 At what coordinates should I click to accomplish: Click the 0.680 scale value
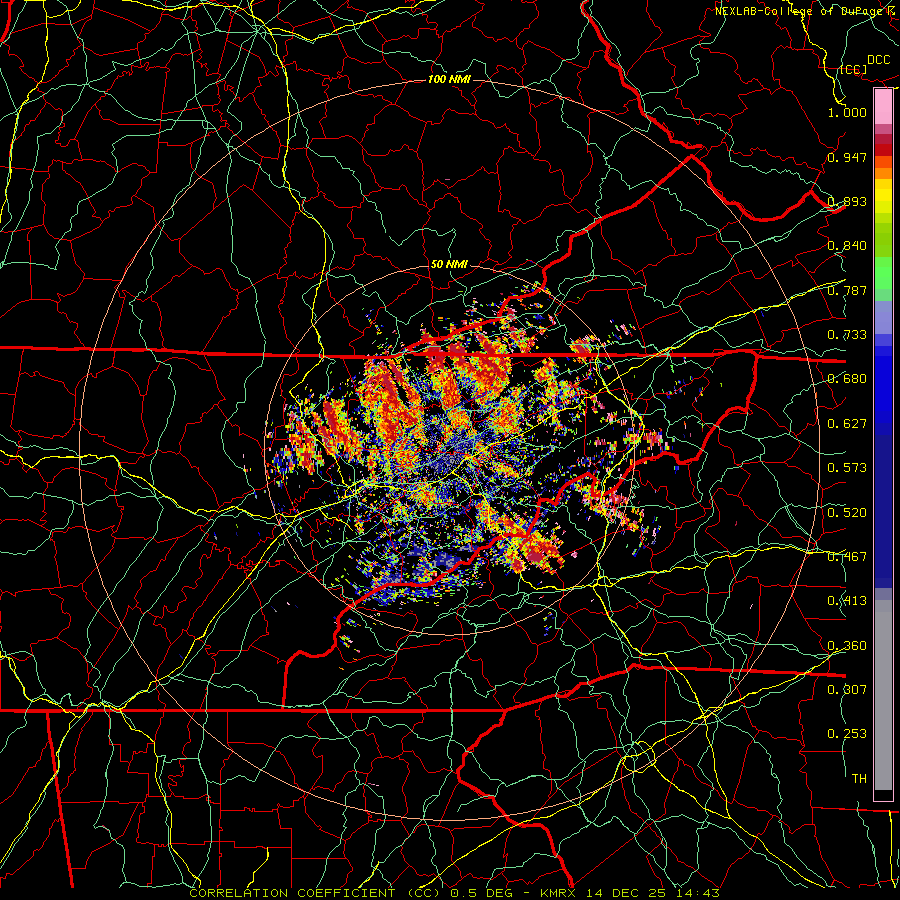pos(847,379)
